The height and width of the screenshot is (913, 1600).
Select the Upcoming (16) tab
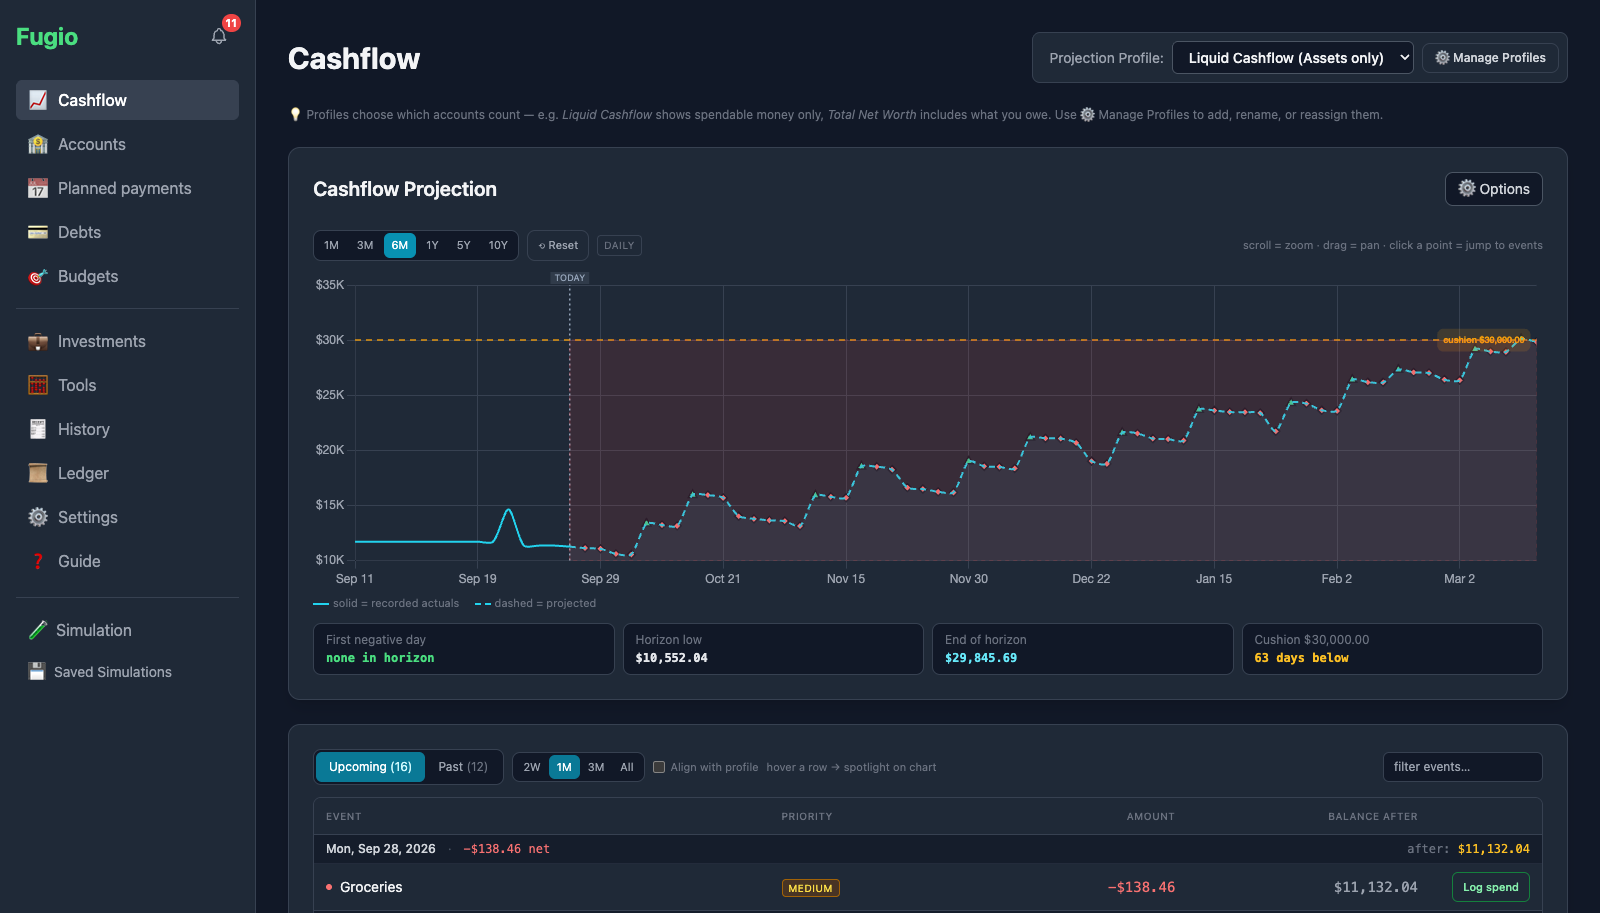pyautogui.click(x=370, y=767)
